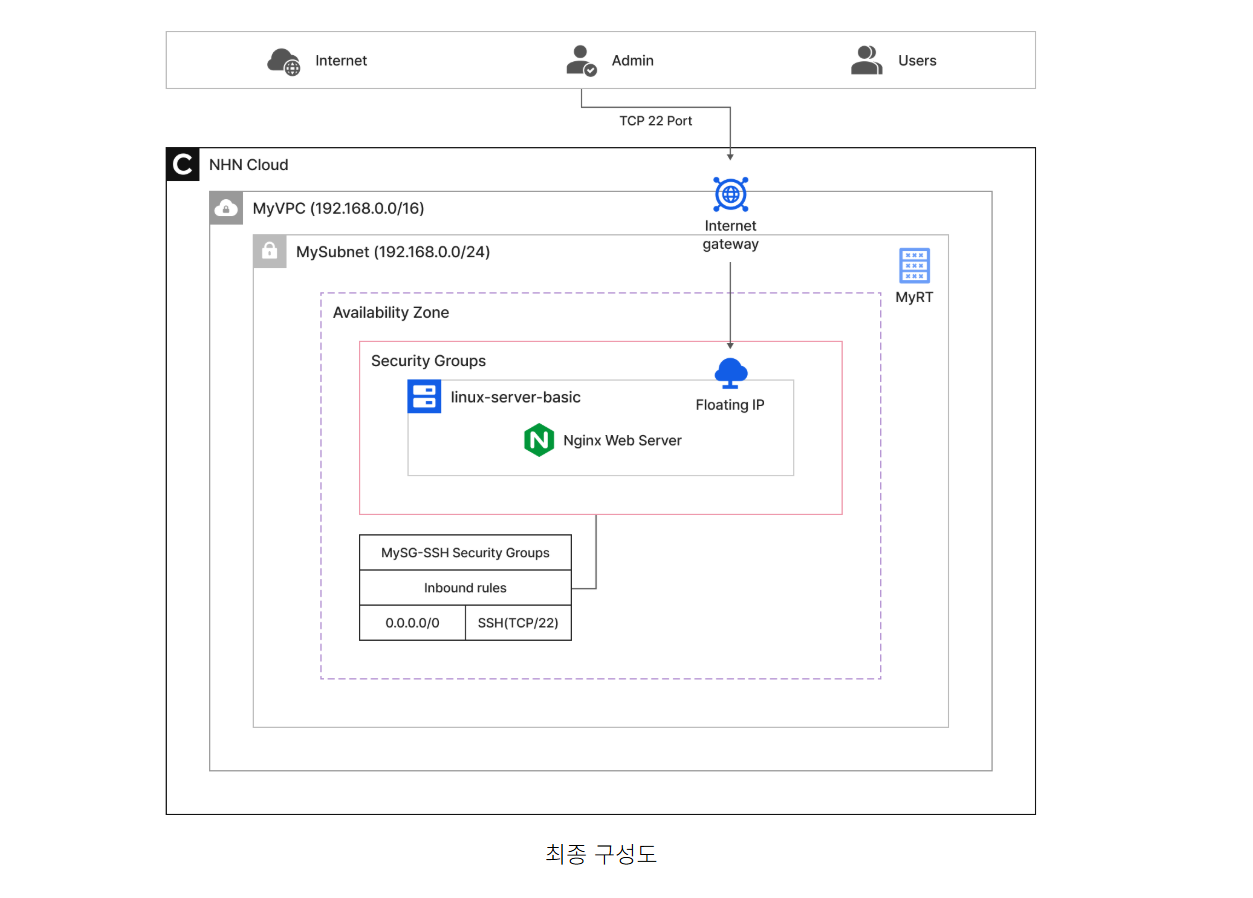Select the Internet label
Image resolution: width=1253 pixels, height=898 pixels.
(x=341, y=61)
